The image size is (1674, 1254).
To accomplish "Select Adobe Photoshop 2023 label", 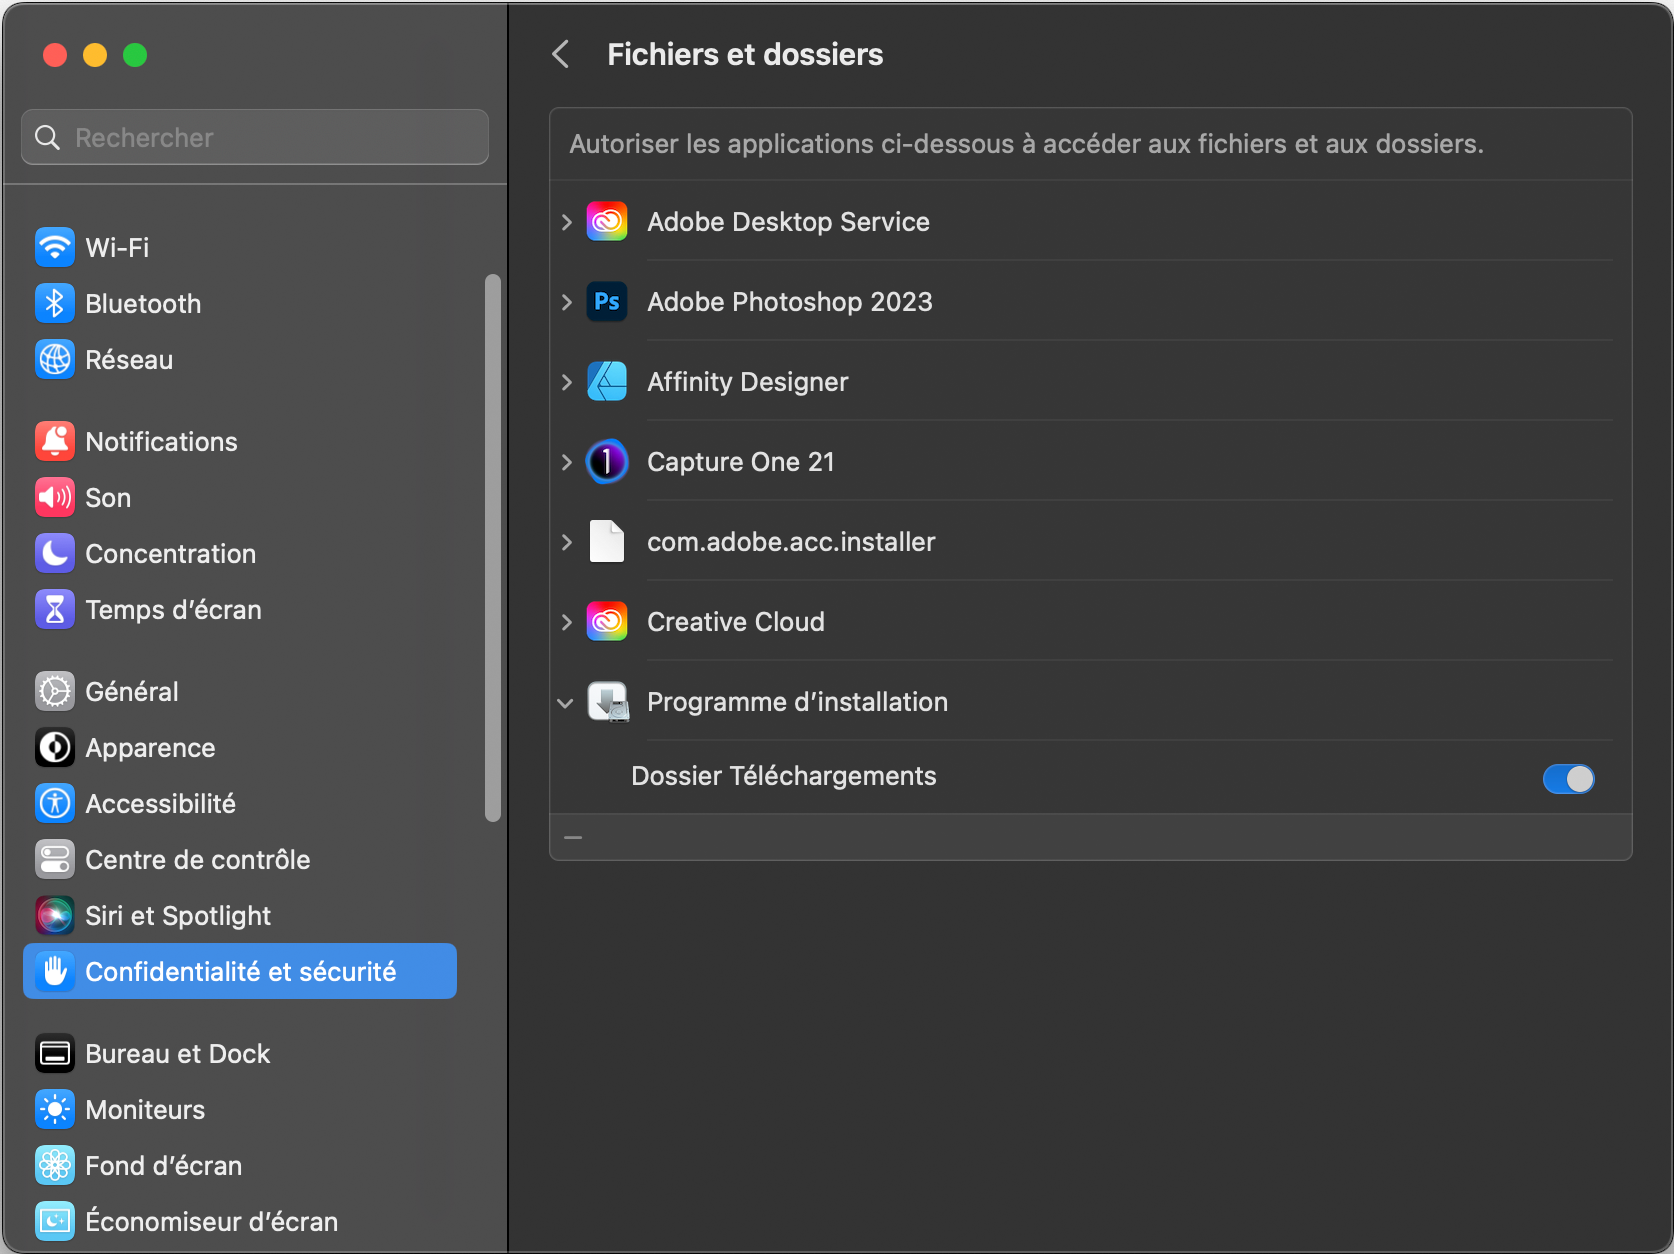I will click(789, 301).
